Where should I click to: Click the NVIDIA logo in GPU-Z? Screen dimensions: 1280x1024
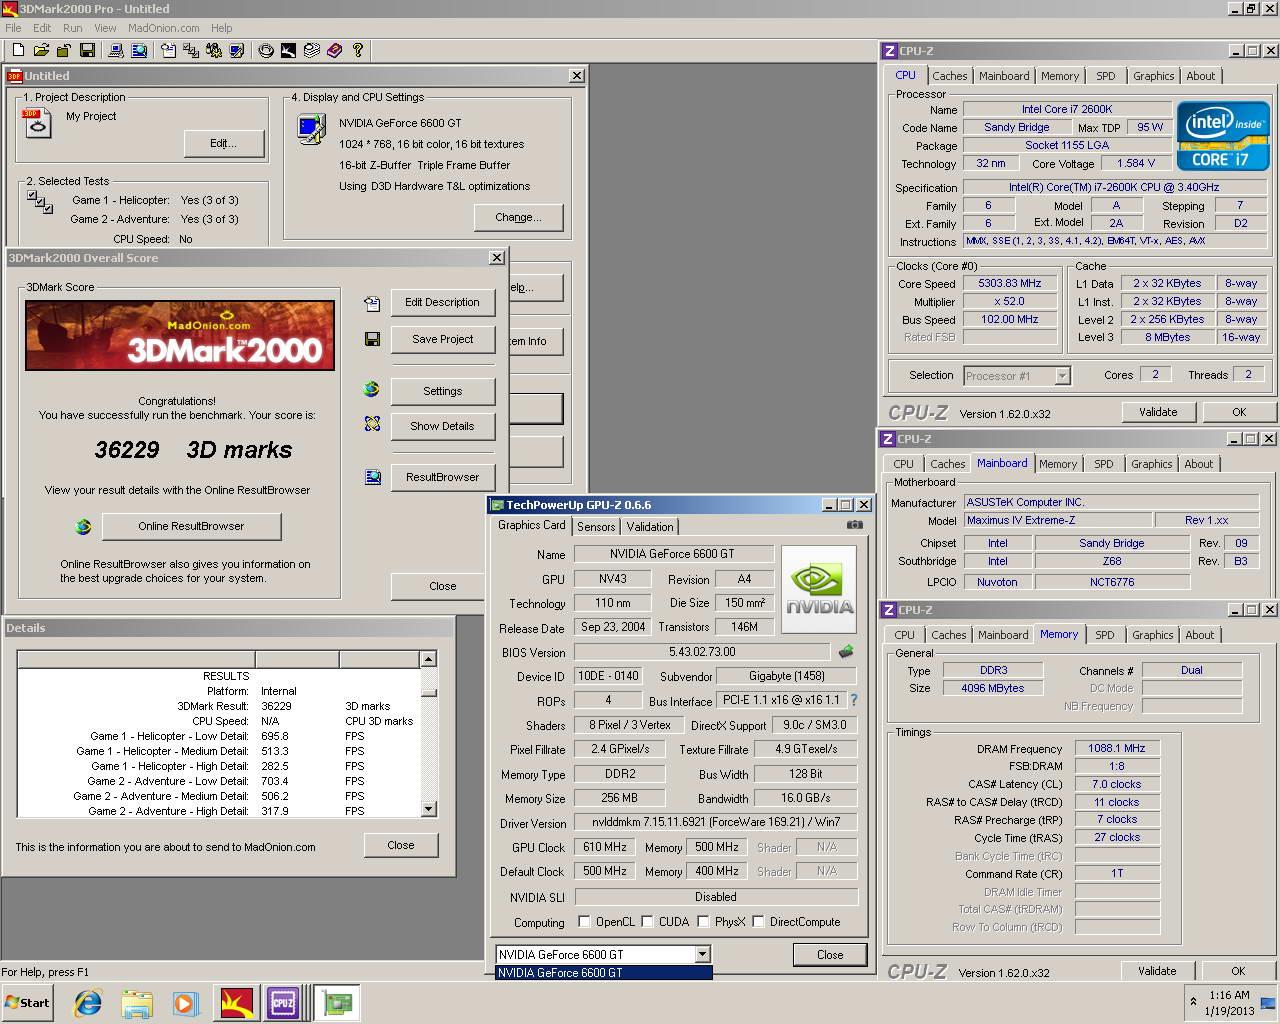819,589
